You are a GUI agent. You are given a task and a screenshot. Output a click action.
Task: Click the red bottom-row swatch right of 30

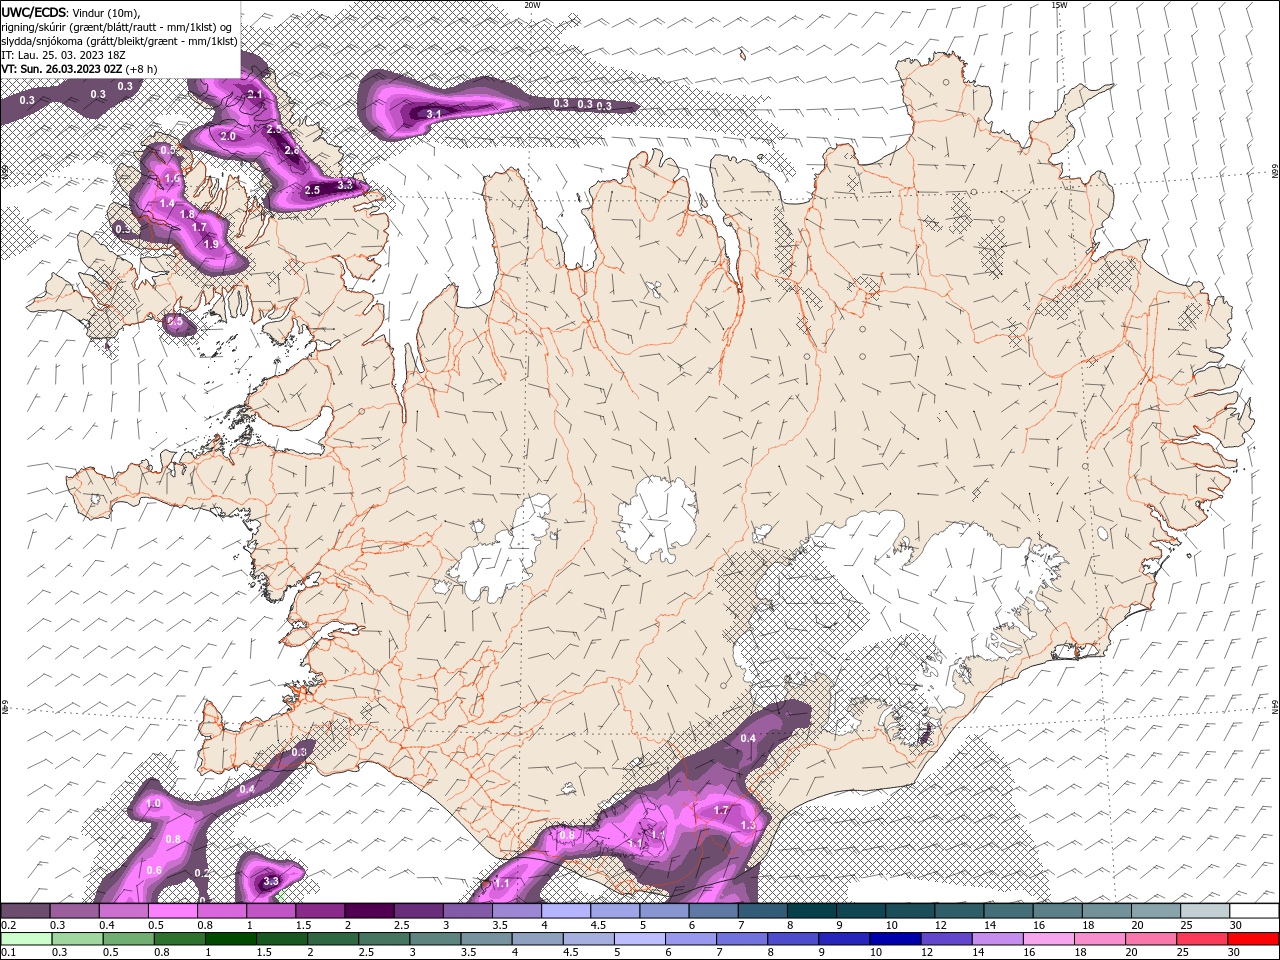(x=1253, y=939)
